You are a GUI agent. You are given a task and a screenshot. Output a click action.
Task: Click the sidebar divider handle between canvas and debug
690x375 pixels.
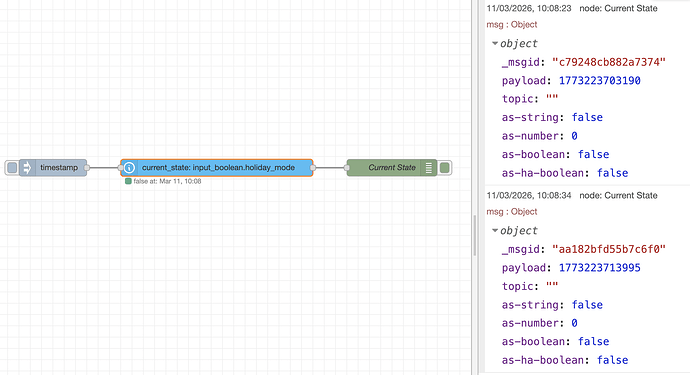[x=474, y=235]
